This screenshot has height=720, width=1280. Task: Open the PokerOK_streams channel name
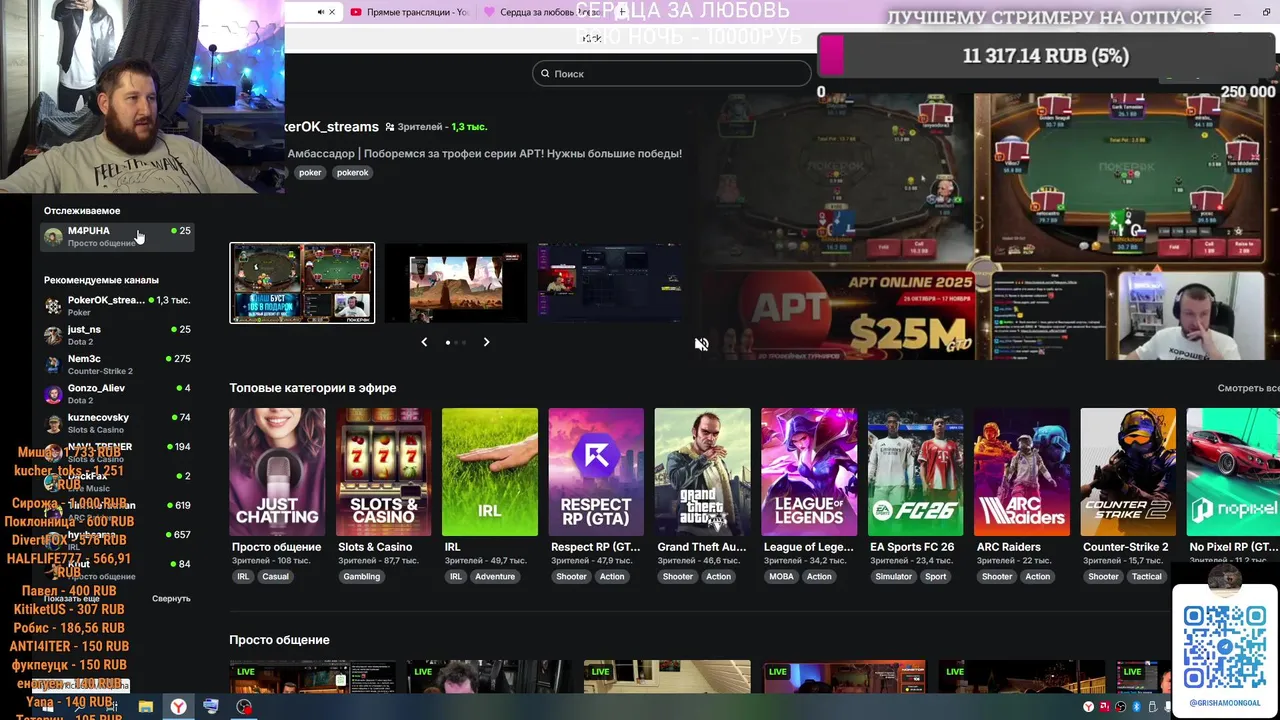[331, 127]
